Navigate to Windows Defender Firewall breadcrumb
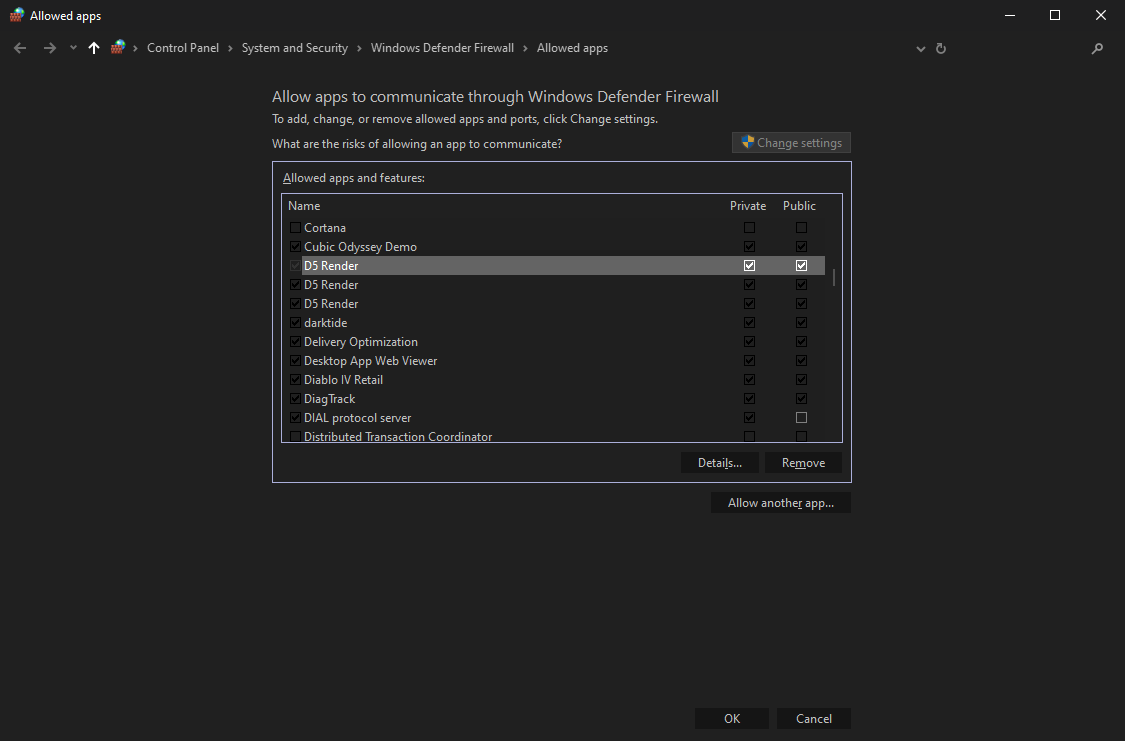This screenshot has width=1125, height=741. tap(442, 48)
